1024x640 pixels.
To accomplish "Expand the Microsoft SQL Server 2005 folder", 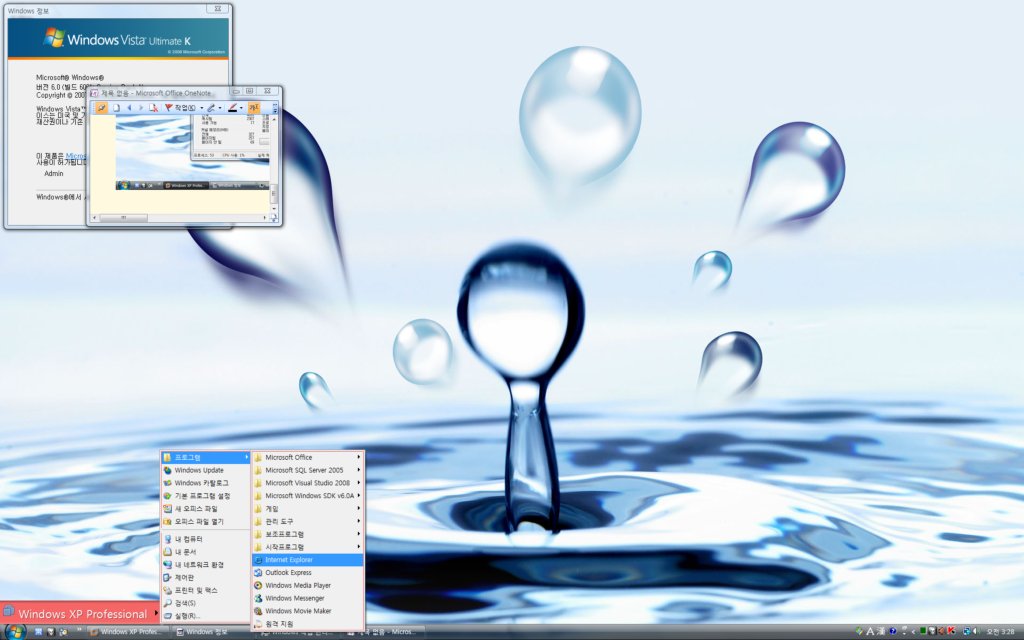I will [308, 470].
